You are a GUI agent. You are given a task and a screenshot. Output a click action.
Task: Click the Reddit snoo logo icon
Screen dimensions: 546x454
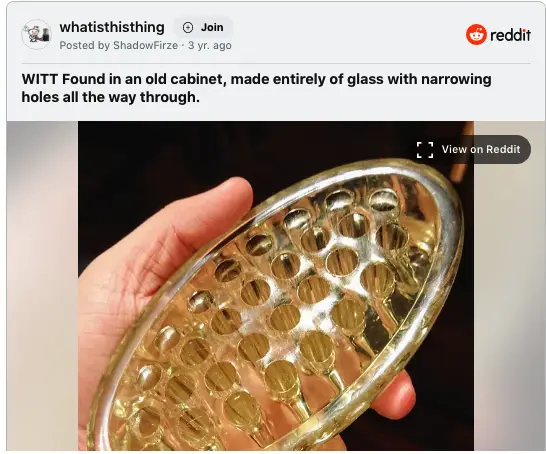coord(476,34)
